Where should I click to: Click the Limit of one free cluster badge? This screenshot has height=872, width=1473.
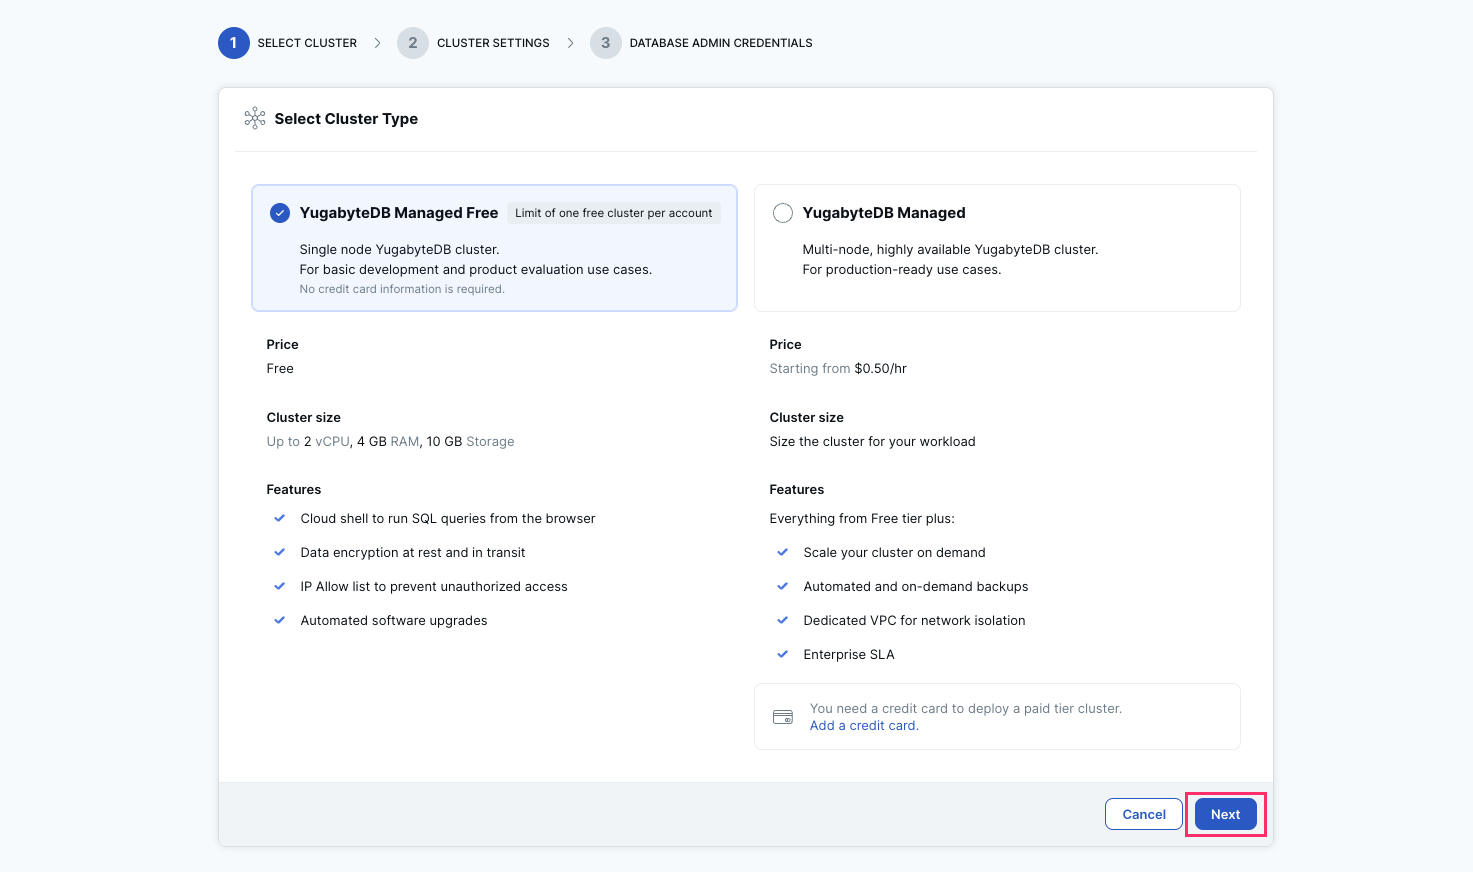pos(613,212)
